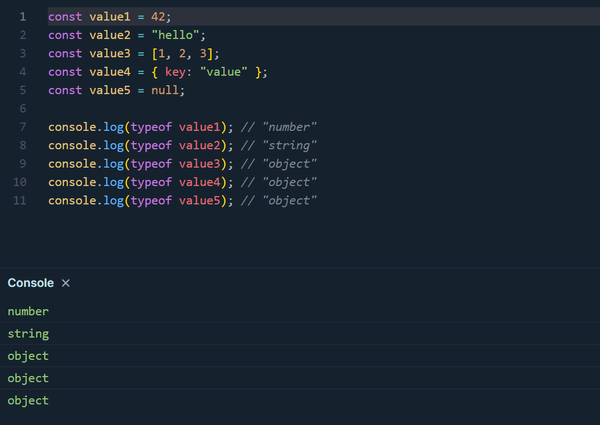Click the "hello" string literal
600x425 pixels.
(175, 35)
